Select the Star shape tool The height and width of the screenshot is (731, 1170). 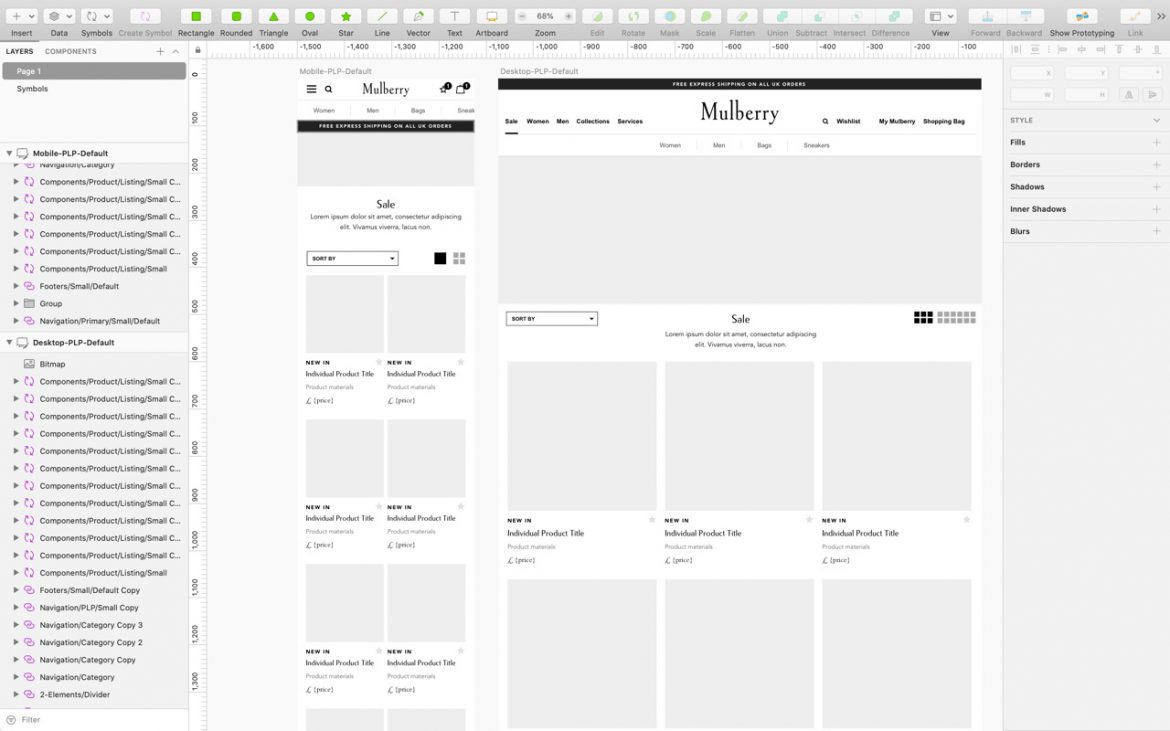345,16
